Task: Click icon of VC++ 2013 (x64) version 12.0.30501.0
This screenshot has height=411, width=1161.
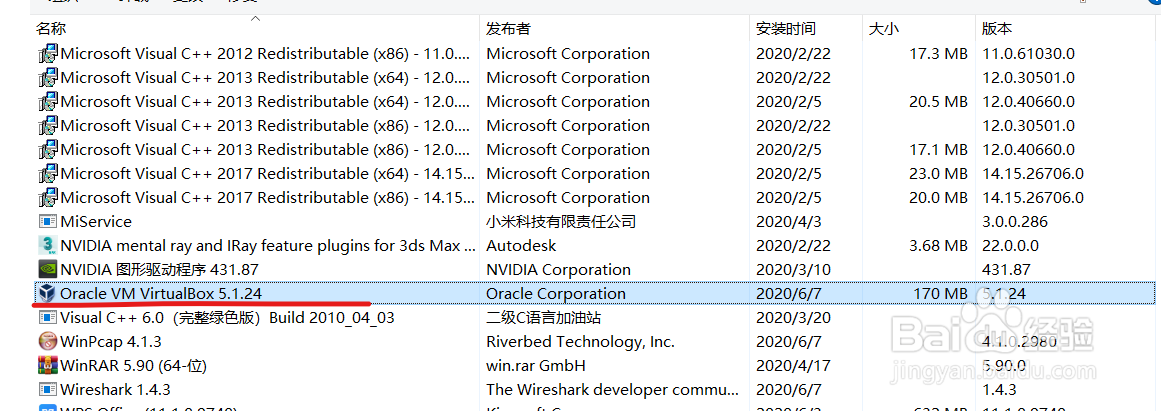Action: (x=47, y=78)
